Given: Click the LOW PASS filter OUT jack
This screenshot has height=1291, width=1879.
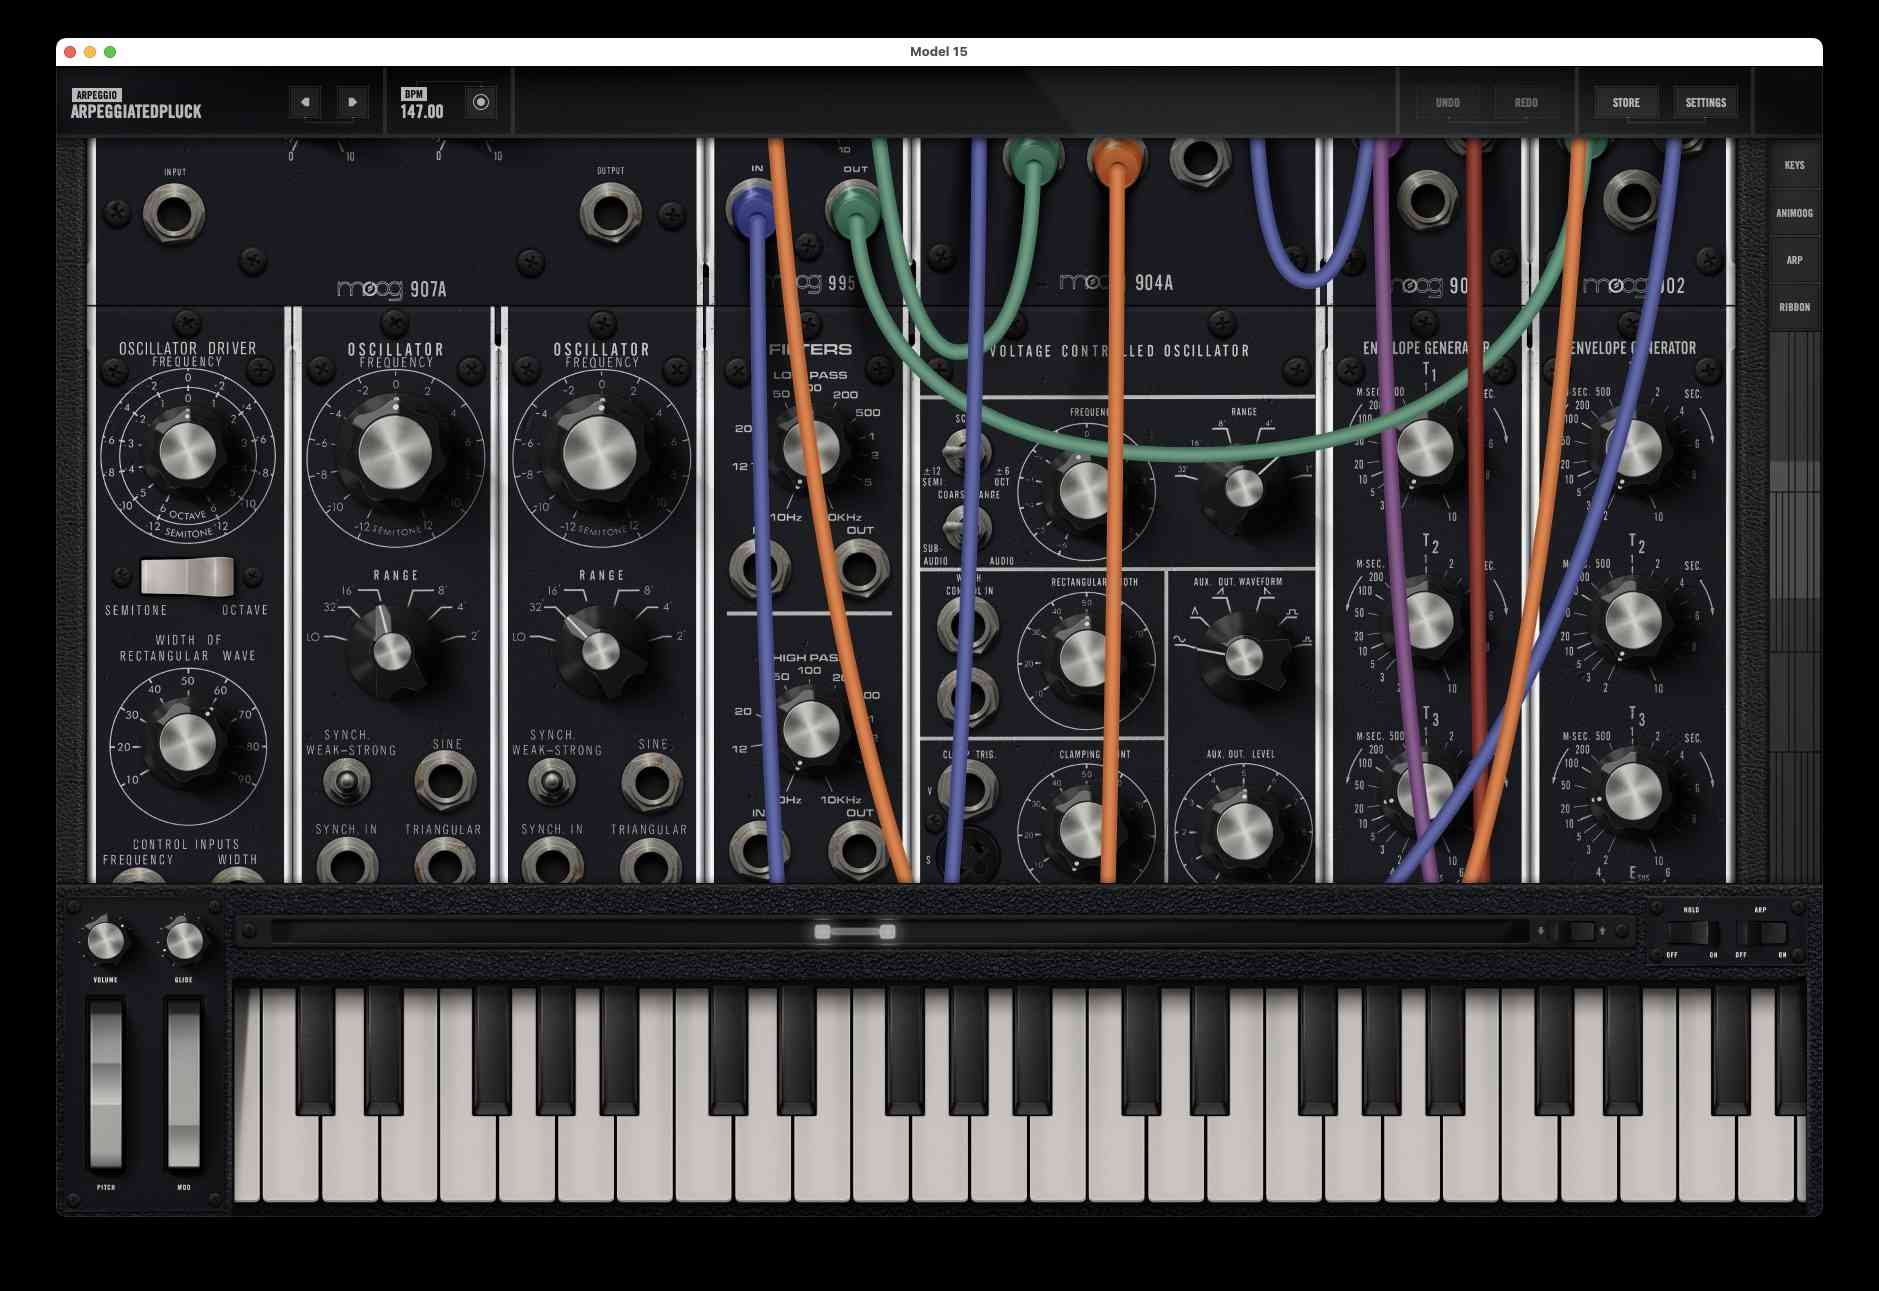Looking at the screenshot, I should [859, 569].
